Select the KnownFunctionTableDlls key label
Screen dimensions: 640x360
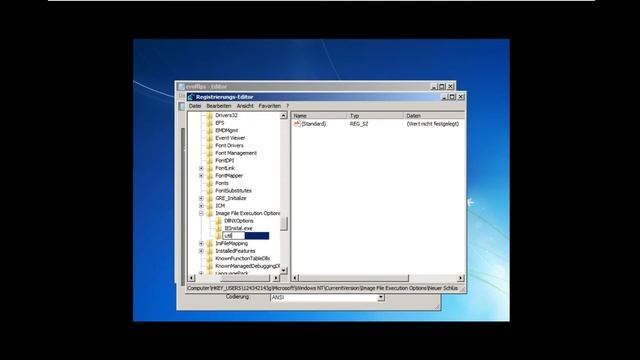[242, 258]
